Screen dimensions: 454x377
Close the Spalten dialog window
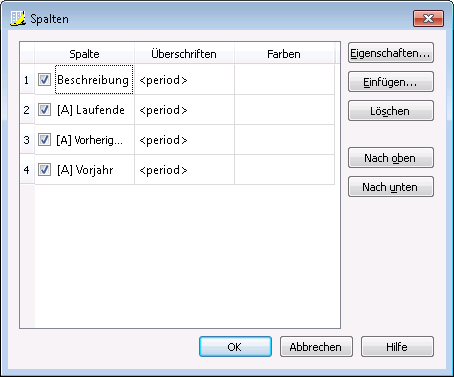[428, 18]
